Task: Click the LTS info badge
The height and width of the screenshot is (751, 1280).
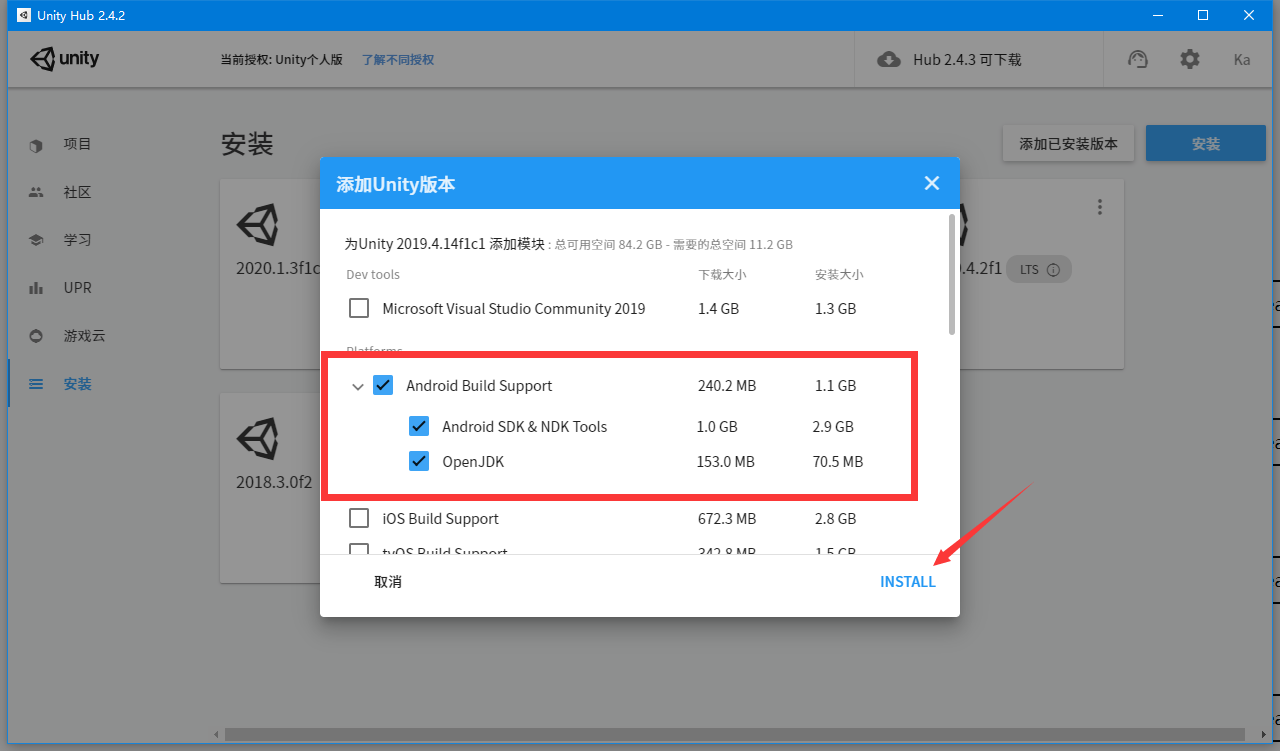Action: (x=1039, y=269)
